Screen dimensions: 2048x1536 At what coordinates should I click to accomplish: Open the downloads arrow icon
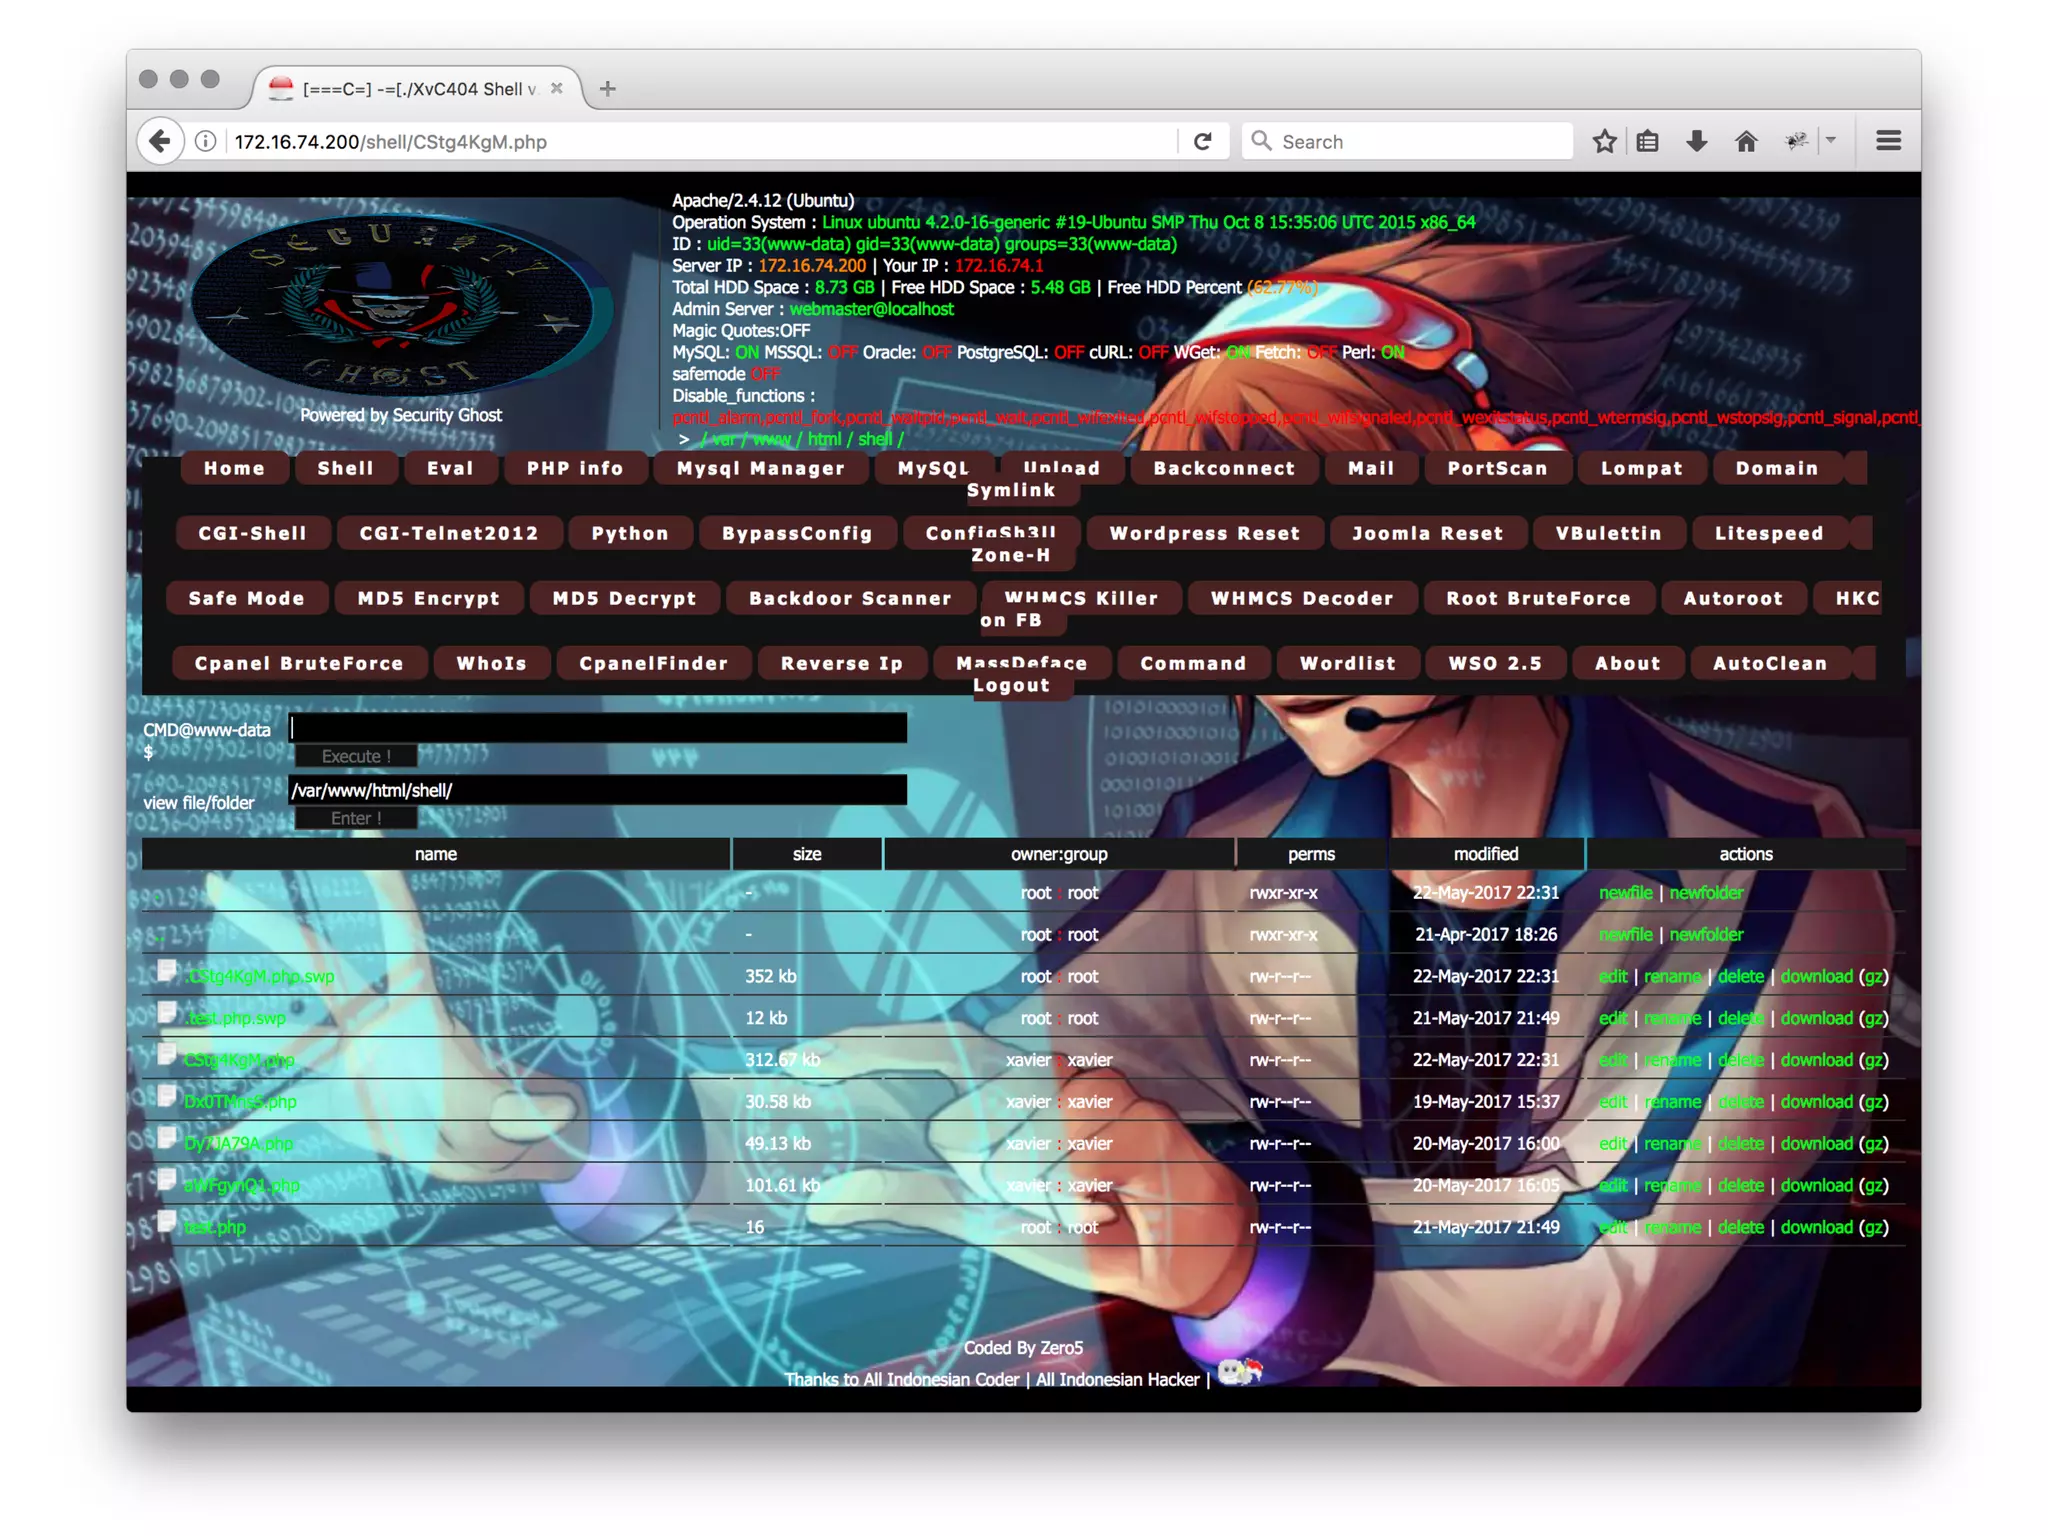[x=1697, y=141]
